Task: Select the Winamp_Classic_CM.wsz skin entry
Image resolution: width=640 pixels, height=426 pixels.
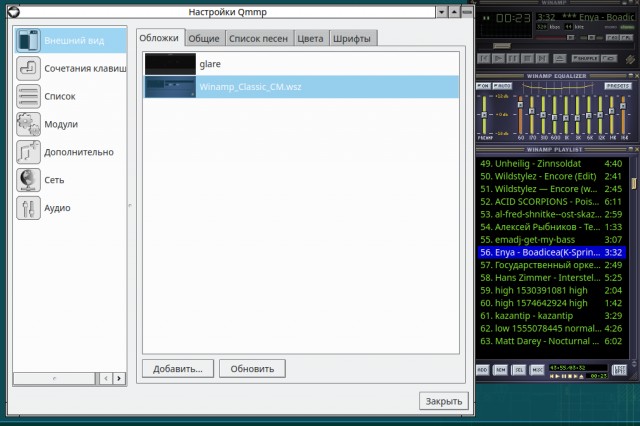Action: point(301,87)
